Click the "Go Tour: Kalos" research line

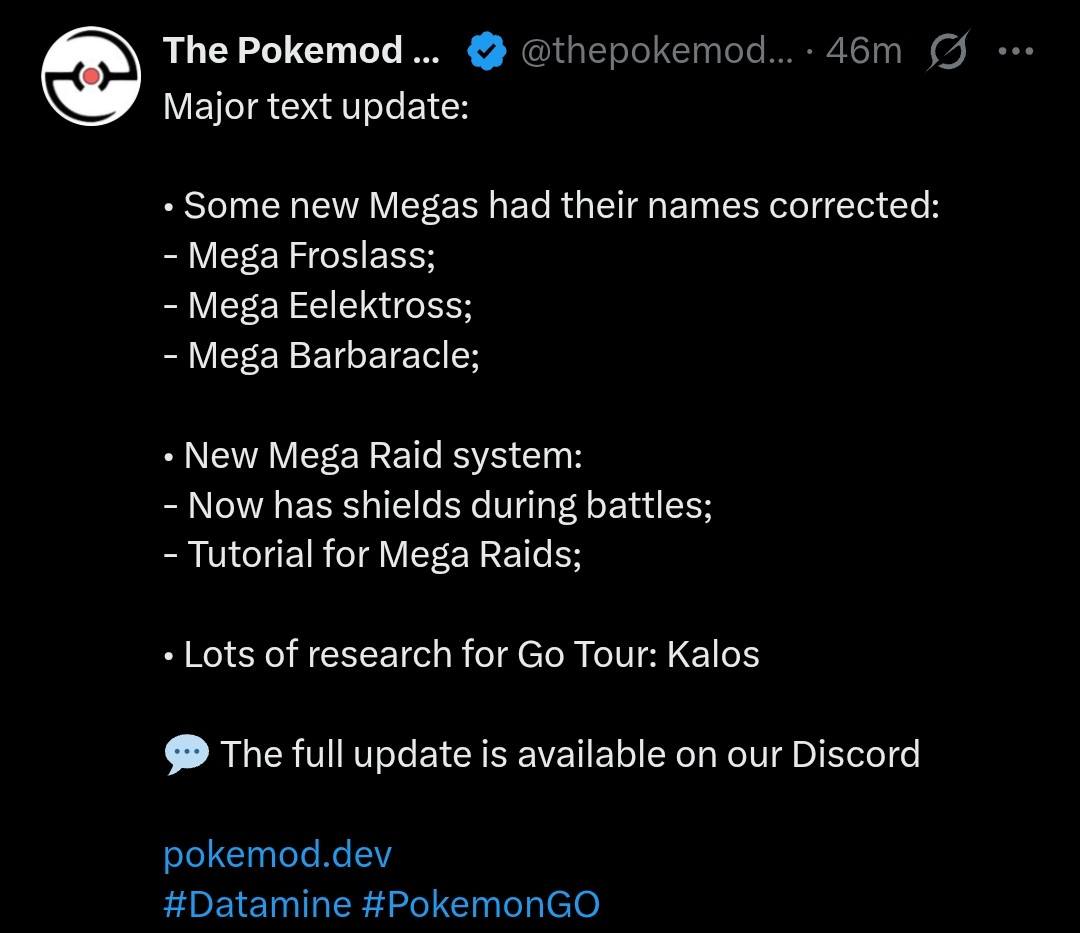462,654
